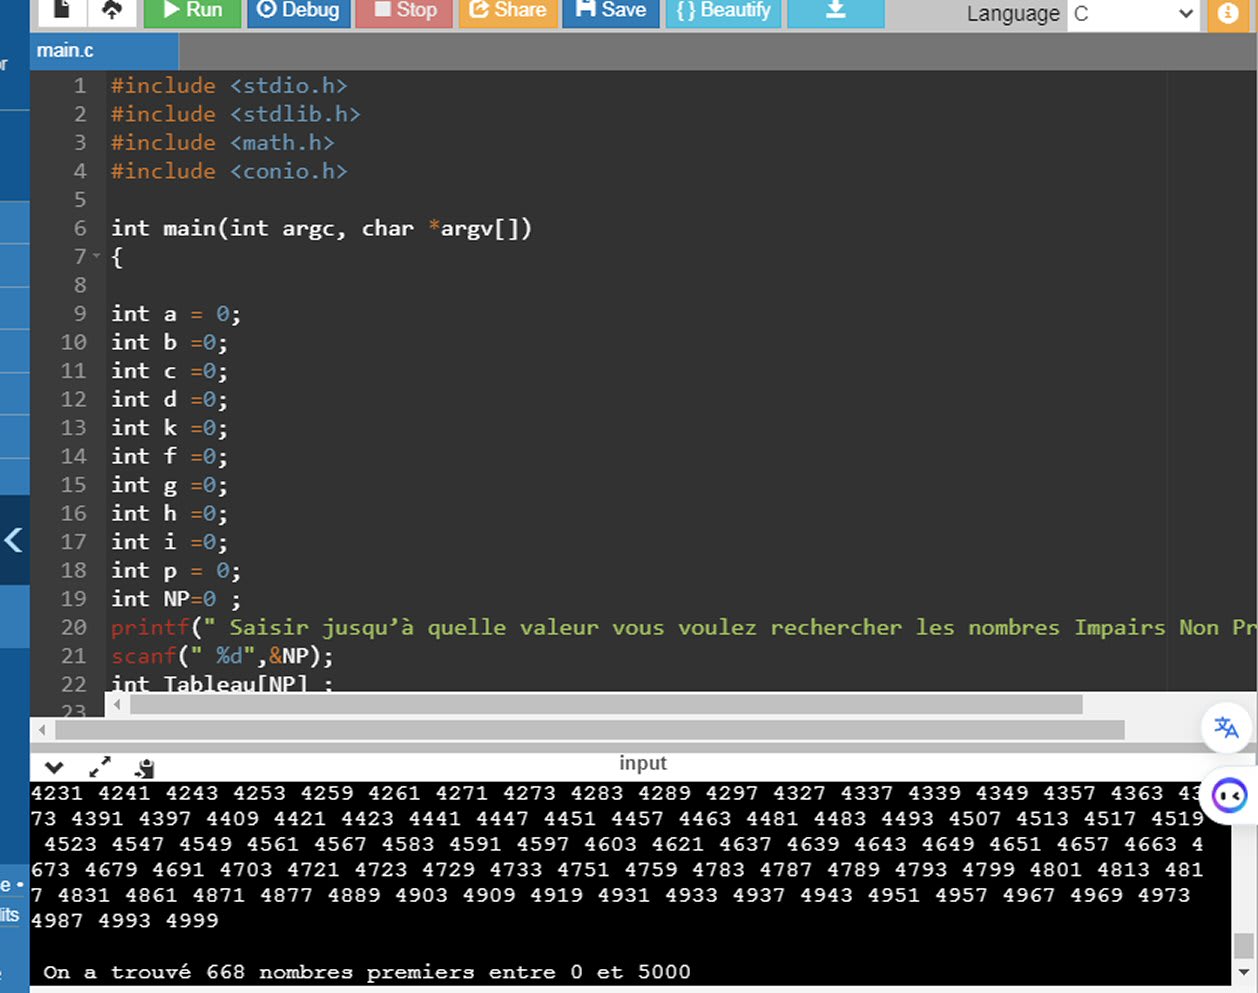This screenshot has width=1258, height=993.
Task: Switch to the main.c tab
Action: click(x=65, y=51)
